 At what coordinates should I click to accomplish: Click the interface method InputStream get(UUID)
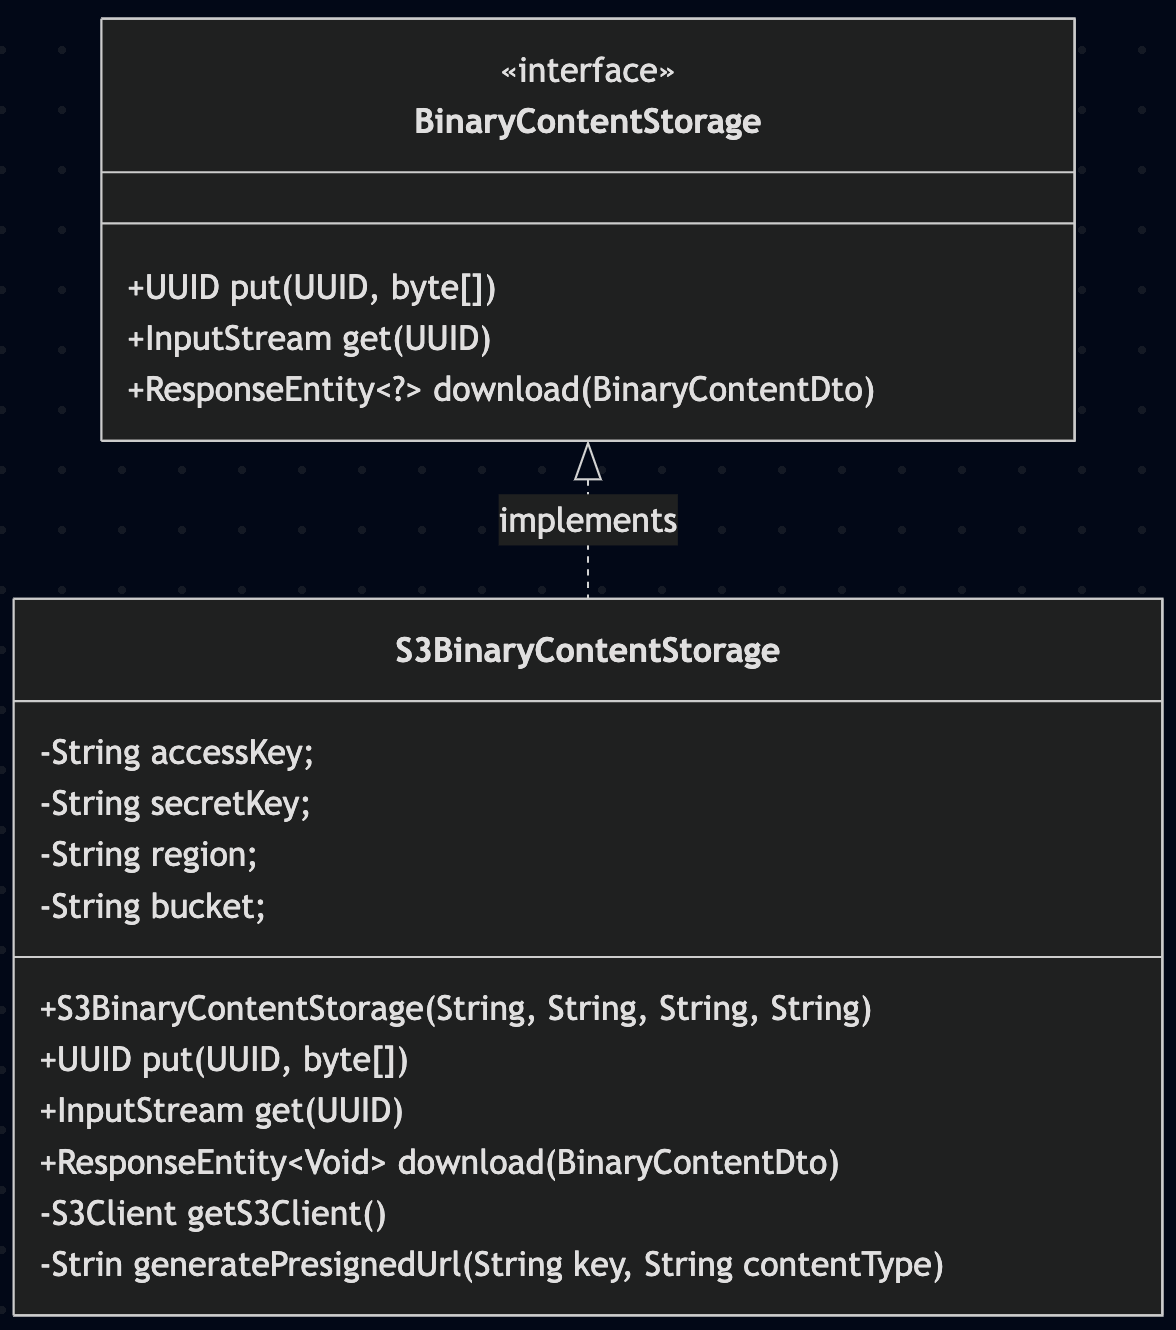click(309, 339)
